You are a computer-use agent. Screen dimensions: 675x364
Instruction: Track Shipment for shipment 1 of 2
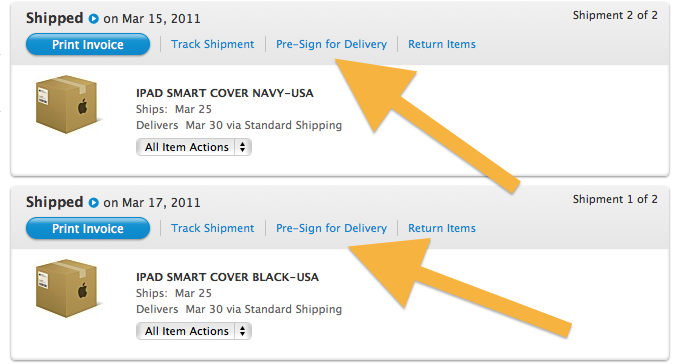[213, 228]
